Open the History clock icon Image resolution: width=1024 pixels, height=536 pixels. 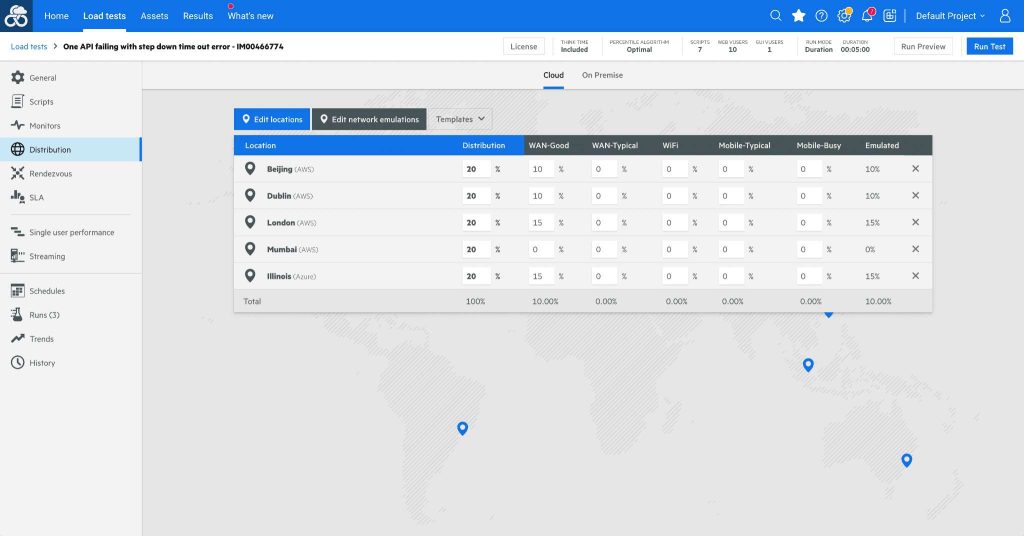[18, 362]
